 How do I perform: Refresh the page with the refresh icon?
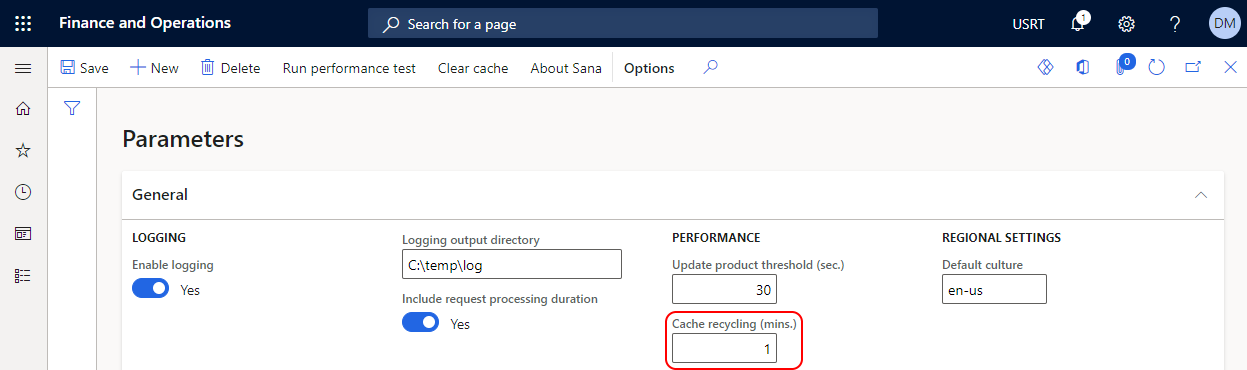(x=1157, y=68)
